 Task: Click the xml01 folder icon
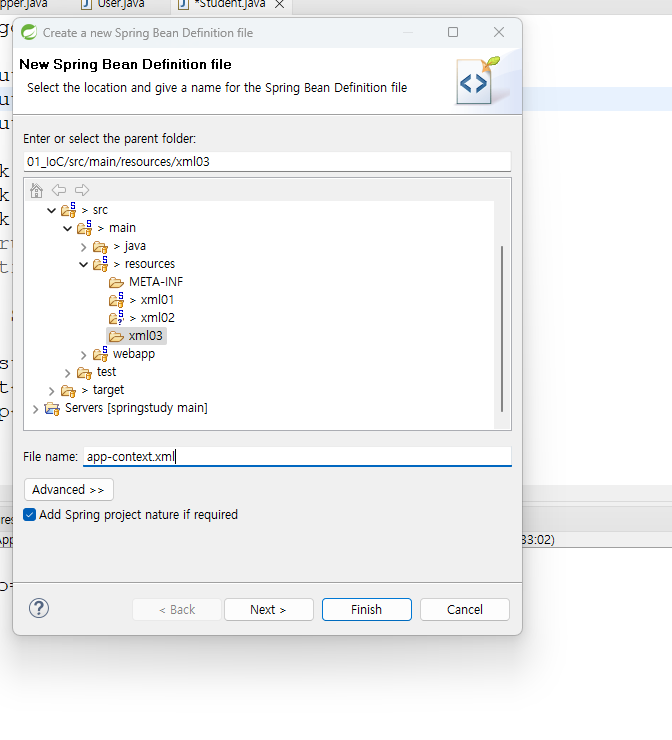click(117, 300)
